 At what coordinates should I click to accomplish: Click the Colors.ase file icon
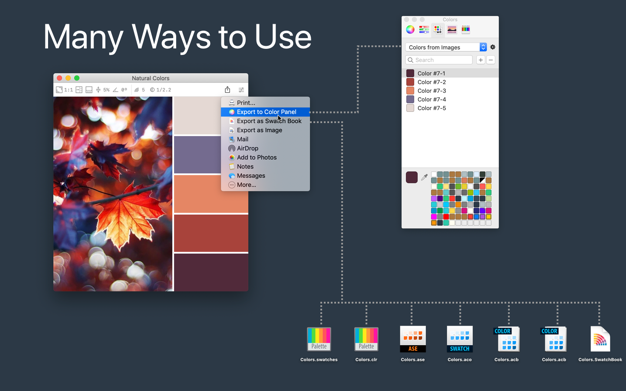tap(413, 339)
